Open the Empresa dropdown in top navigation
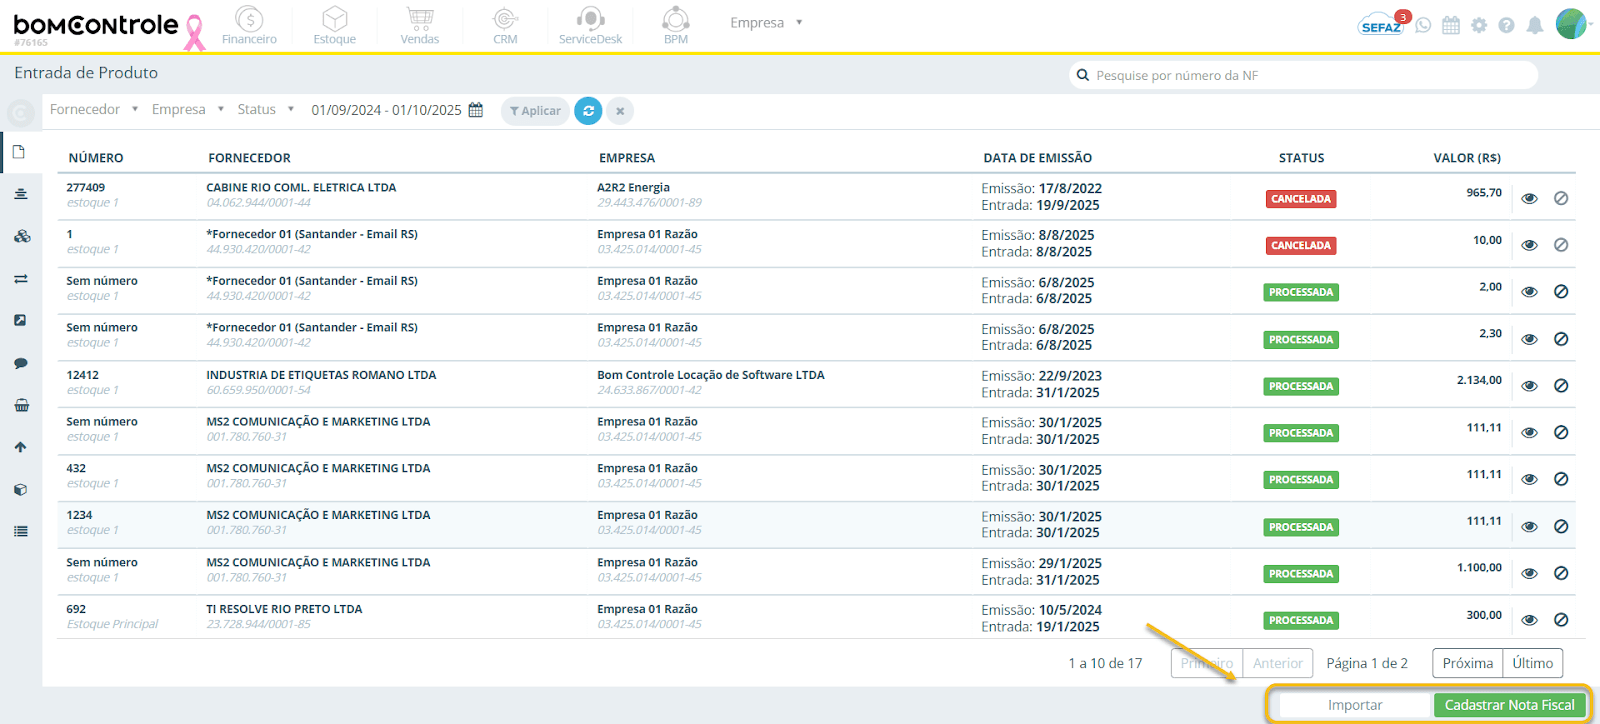Screen dimensions: 1600x724 tap(766, 23)
